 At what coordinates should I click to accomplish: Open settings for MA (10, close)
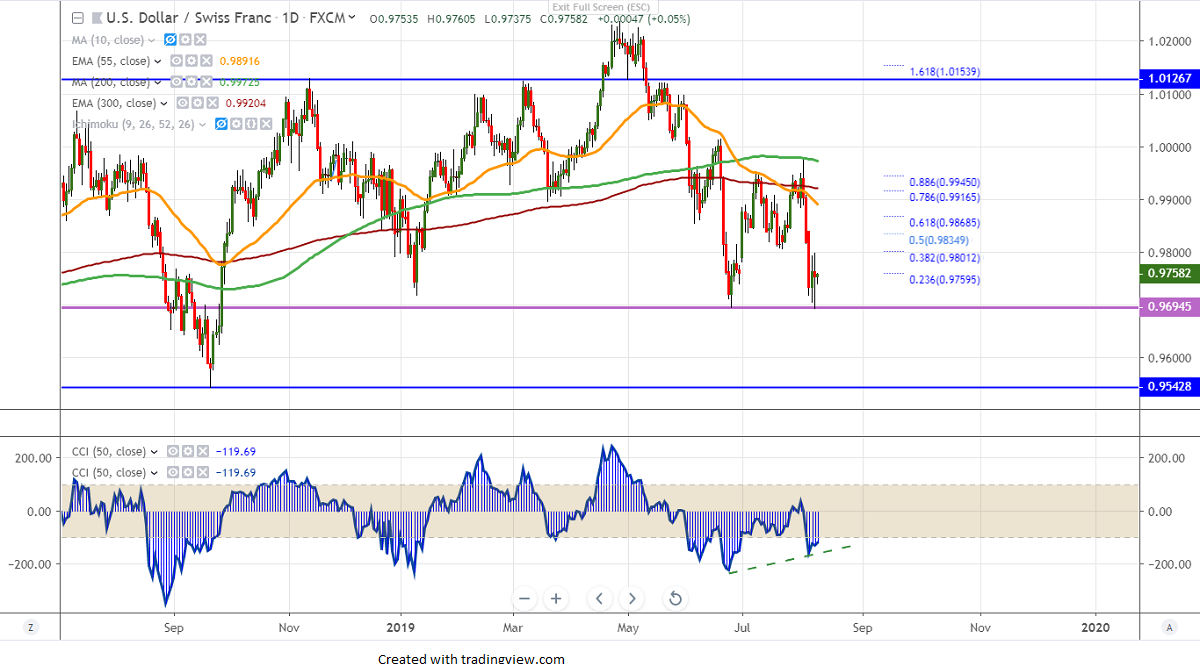185,40
